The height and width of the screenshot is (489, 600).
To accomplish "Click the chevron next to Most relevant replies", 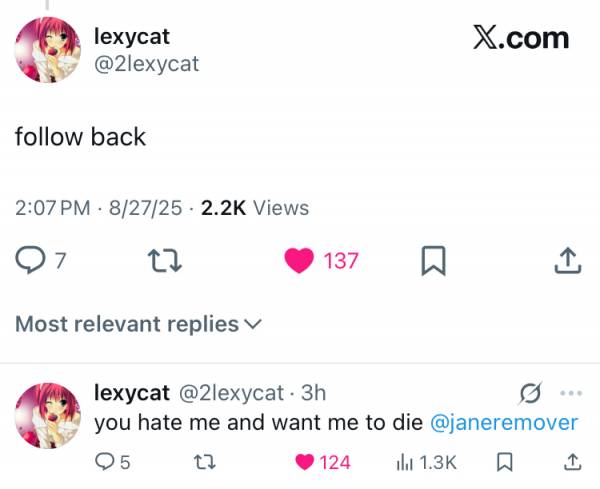I will (253, 324).
